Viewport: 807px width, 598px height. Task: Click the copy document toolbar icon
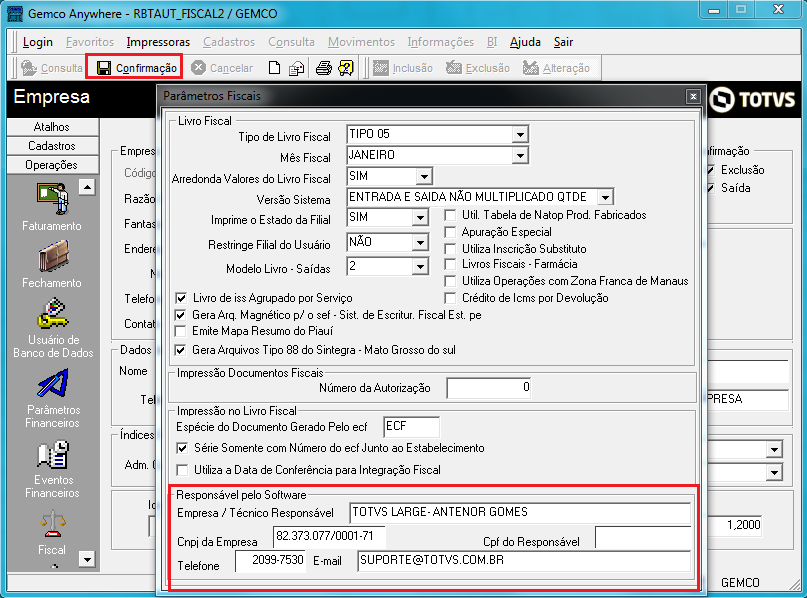pos(296,68)
